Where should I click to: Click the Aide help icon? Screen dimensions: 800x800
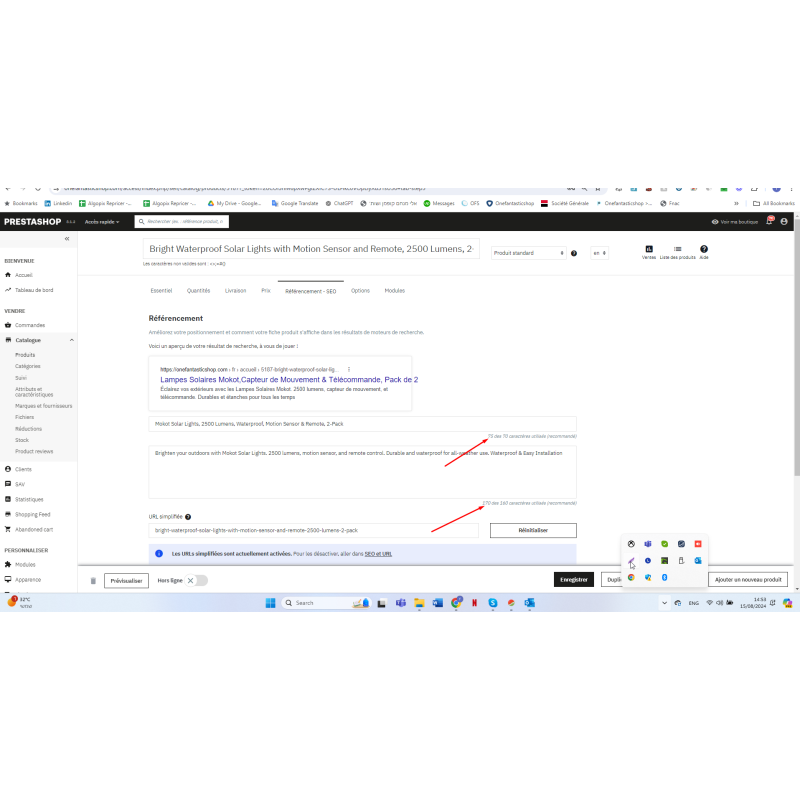[704, 250]
